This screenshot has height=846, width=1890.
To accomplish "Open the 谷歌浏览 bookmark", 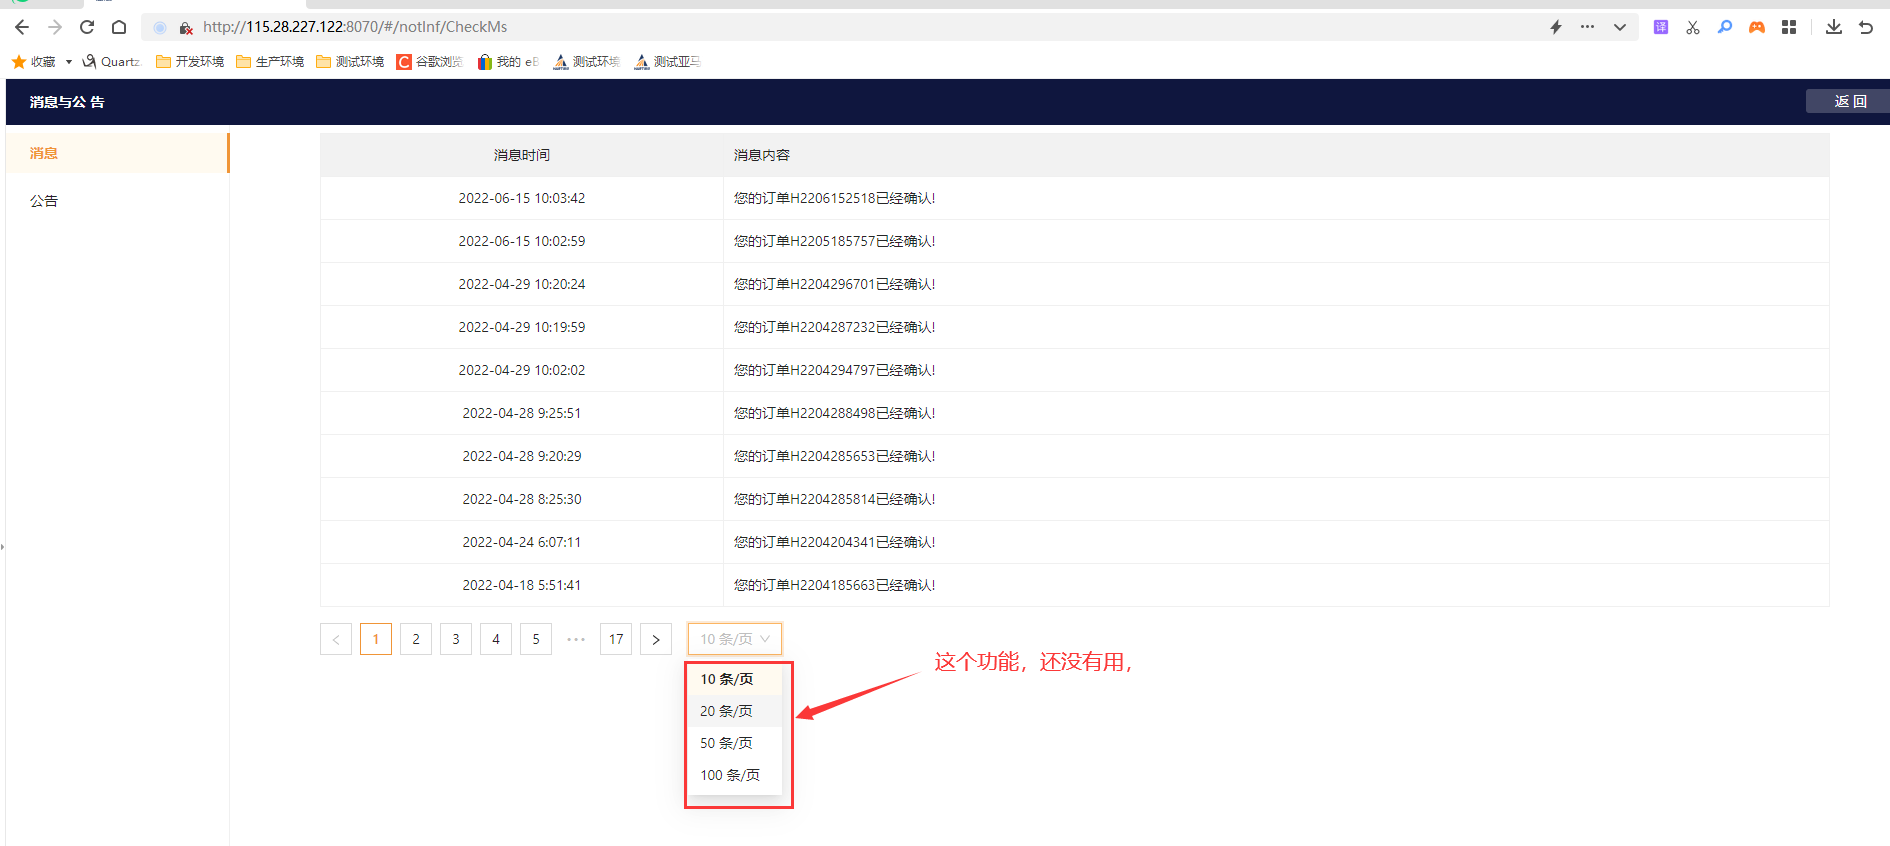I will [430, 62].
